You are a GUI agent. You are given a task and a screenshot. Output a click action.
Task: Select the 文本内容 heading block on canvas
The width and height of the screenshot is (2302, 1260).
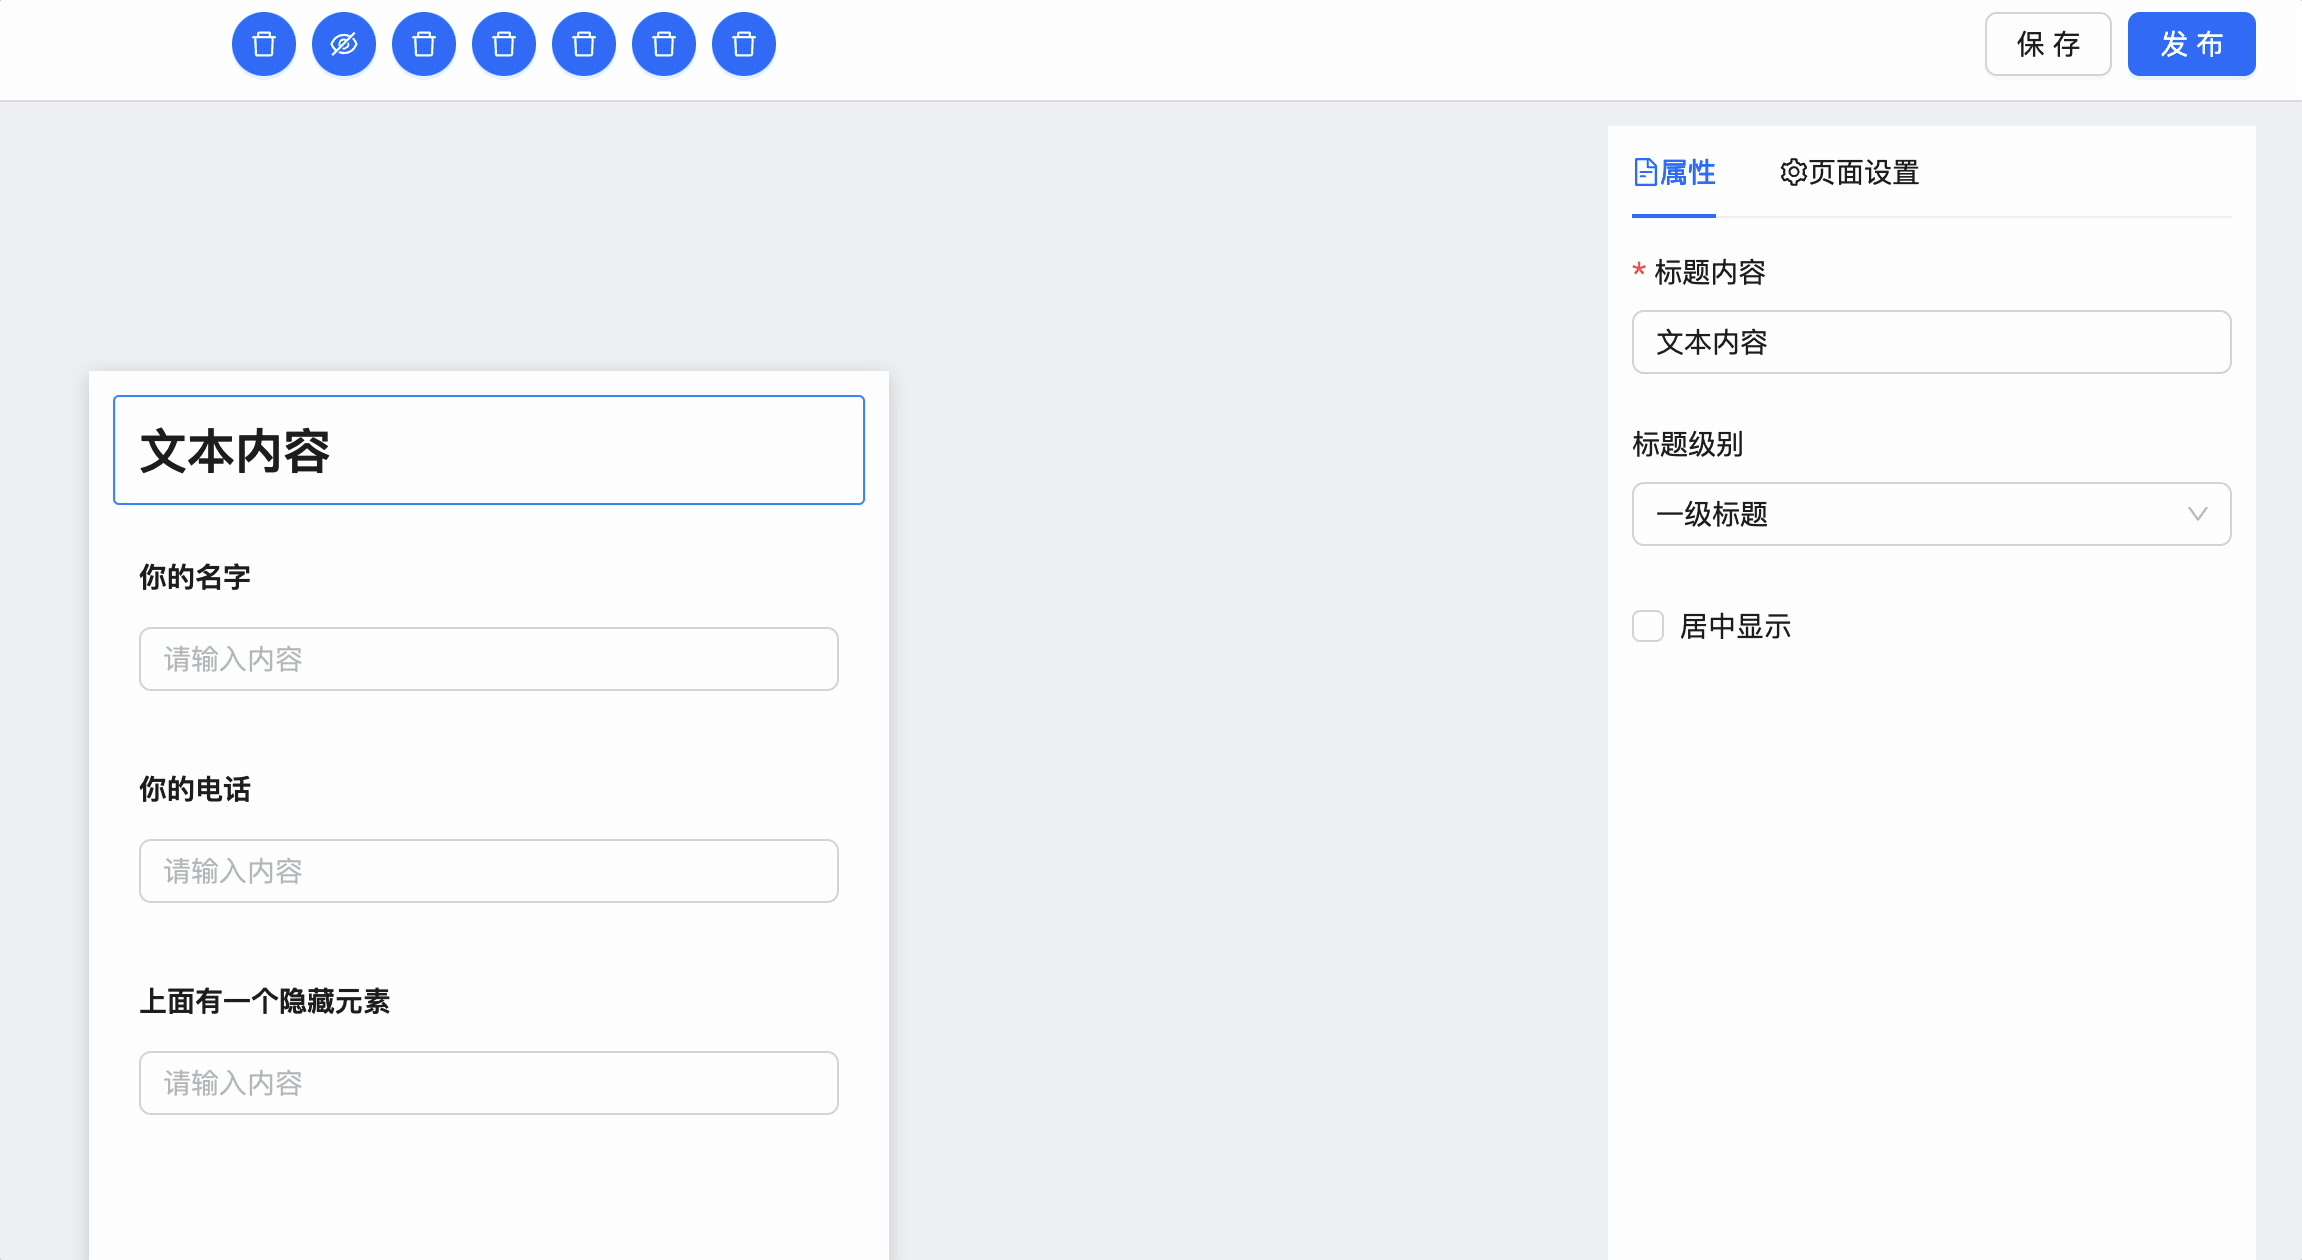pos(488,450)
